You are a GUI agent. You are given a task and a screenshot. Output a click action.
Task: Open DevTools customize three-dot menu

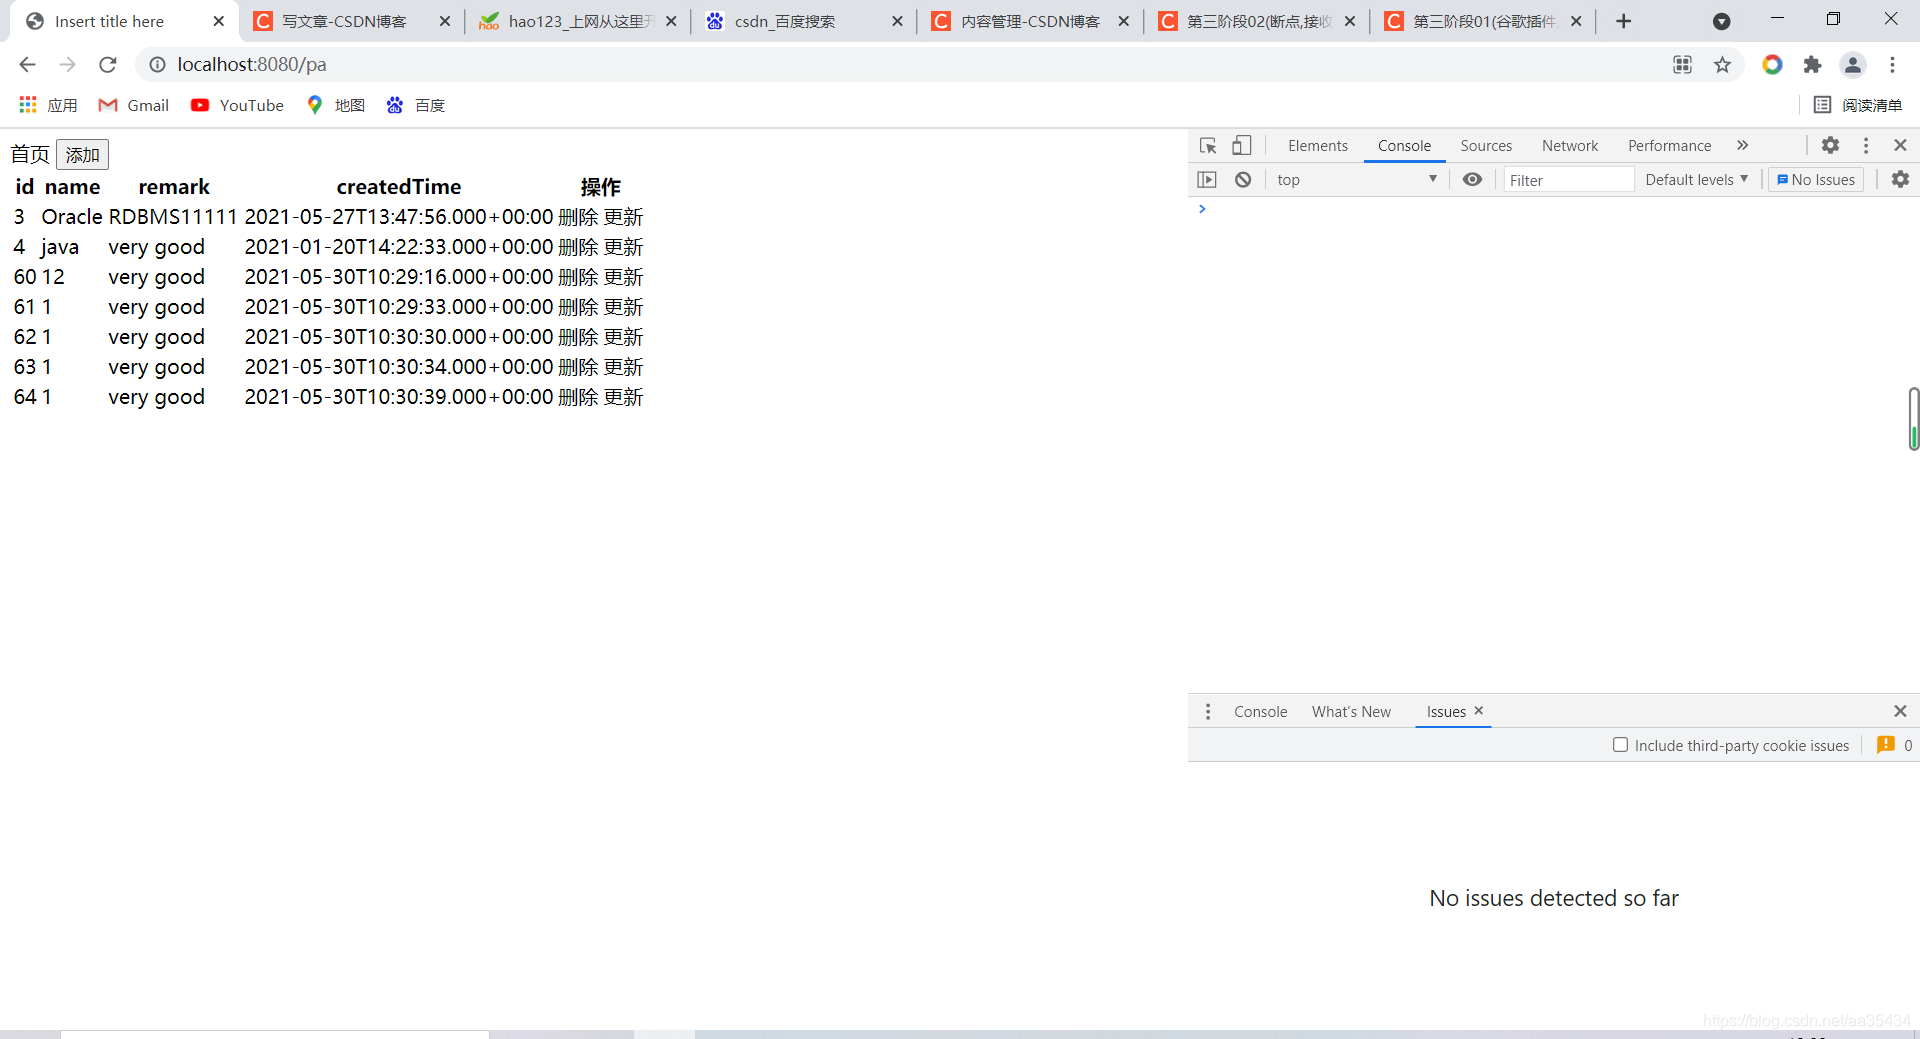(1866, 145)
